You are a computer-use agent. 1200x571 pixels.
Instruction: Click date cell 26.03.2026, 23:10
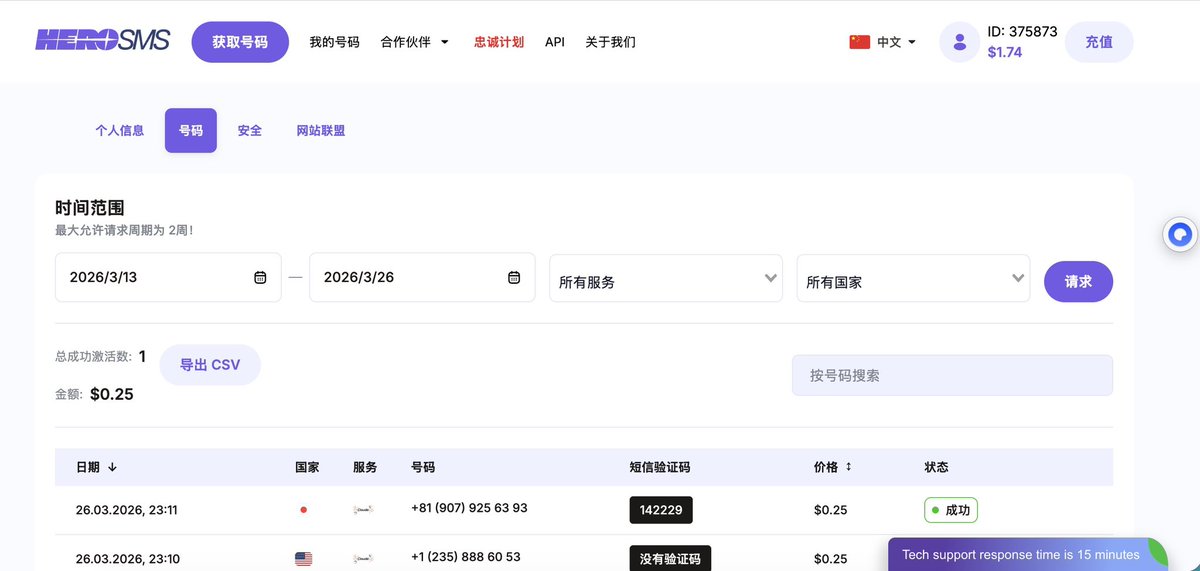128,559
